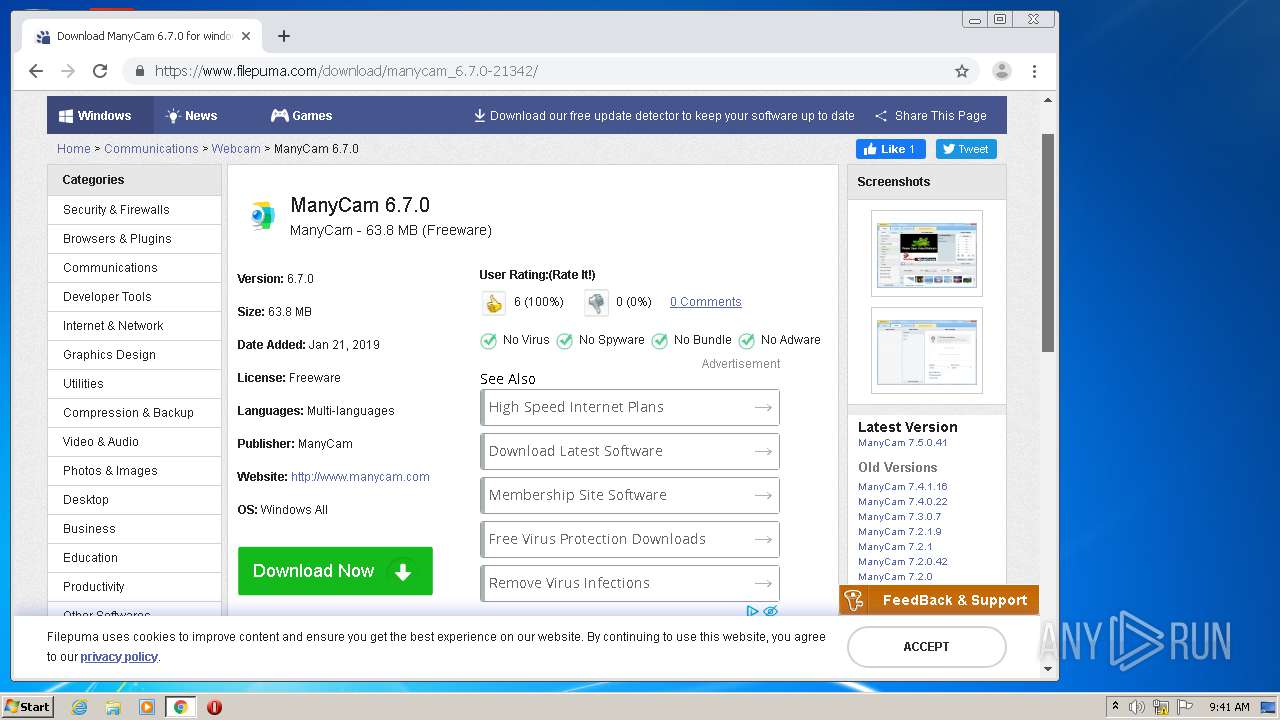The image size is (1280, 720).
Task: Reload the page with refresh icon
Action: [100, 71]
